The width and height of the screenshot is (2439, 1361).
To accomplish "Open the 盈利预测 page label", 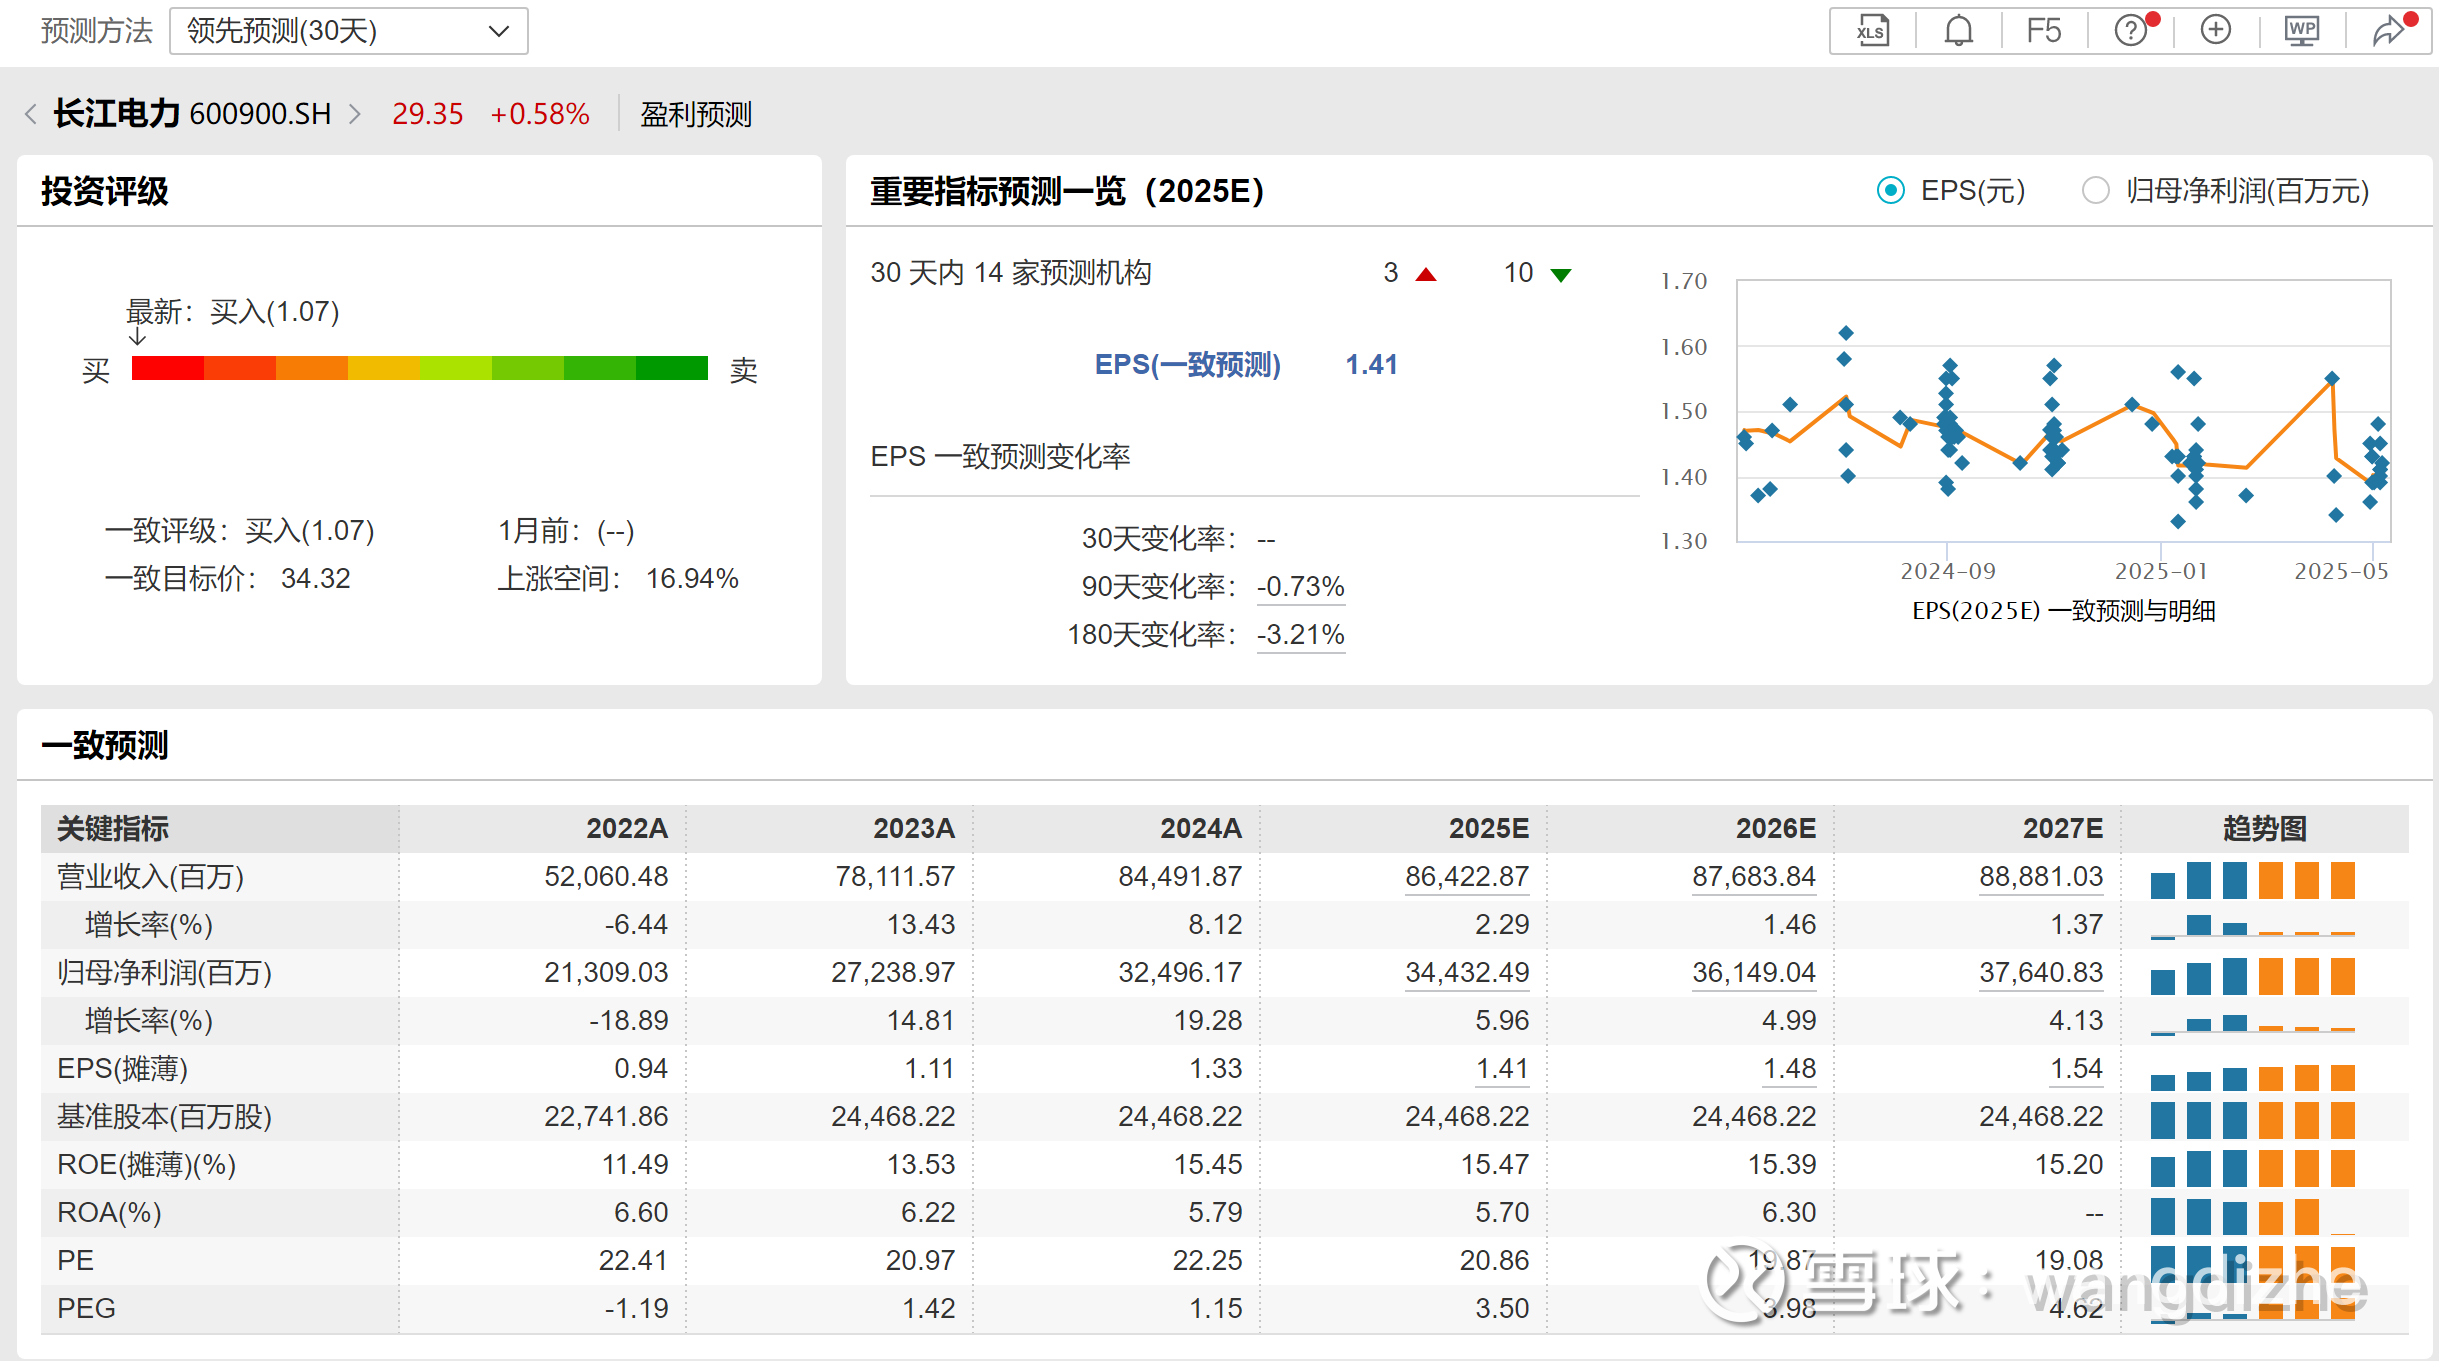I will 696,114.
